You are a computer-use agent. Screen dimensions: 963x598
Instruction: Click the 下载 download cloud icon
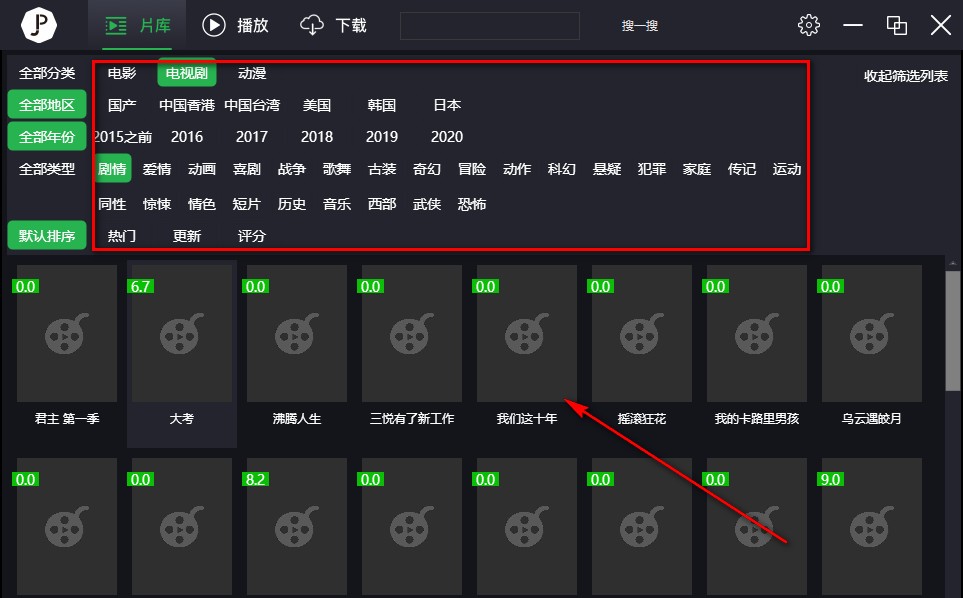click(x=311, y=25)
